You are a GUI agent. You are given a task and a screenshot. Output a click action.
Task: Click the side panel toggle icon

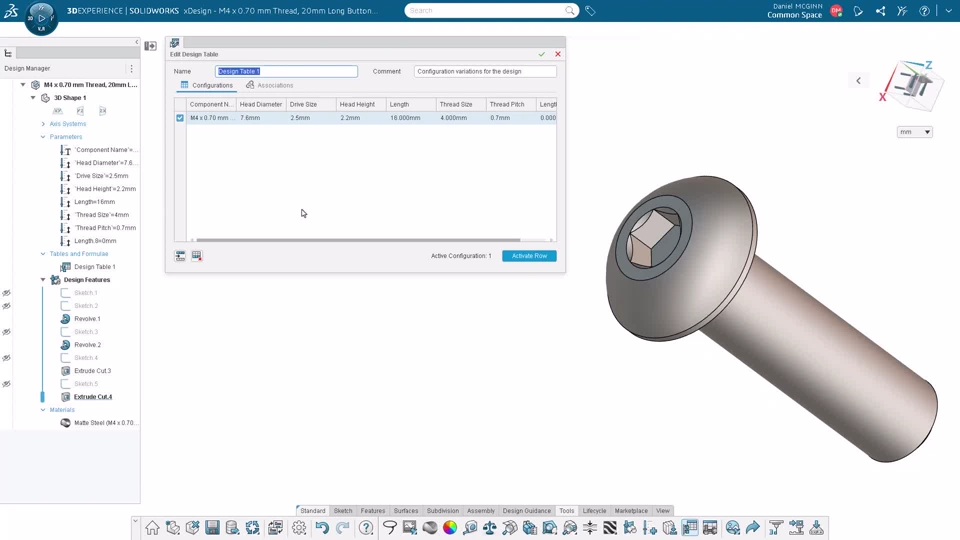click(x=150, y=46)
